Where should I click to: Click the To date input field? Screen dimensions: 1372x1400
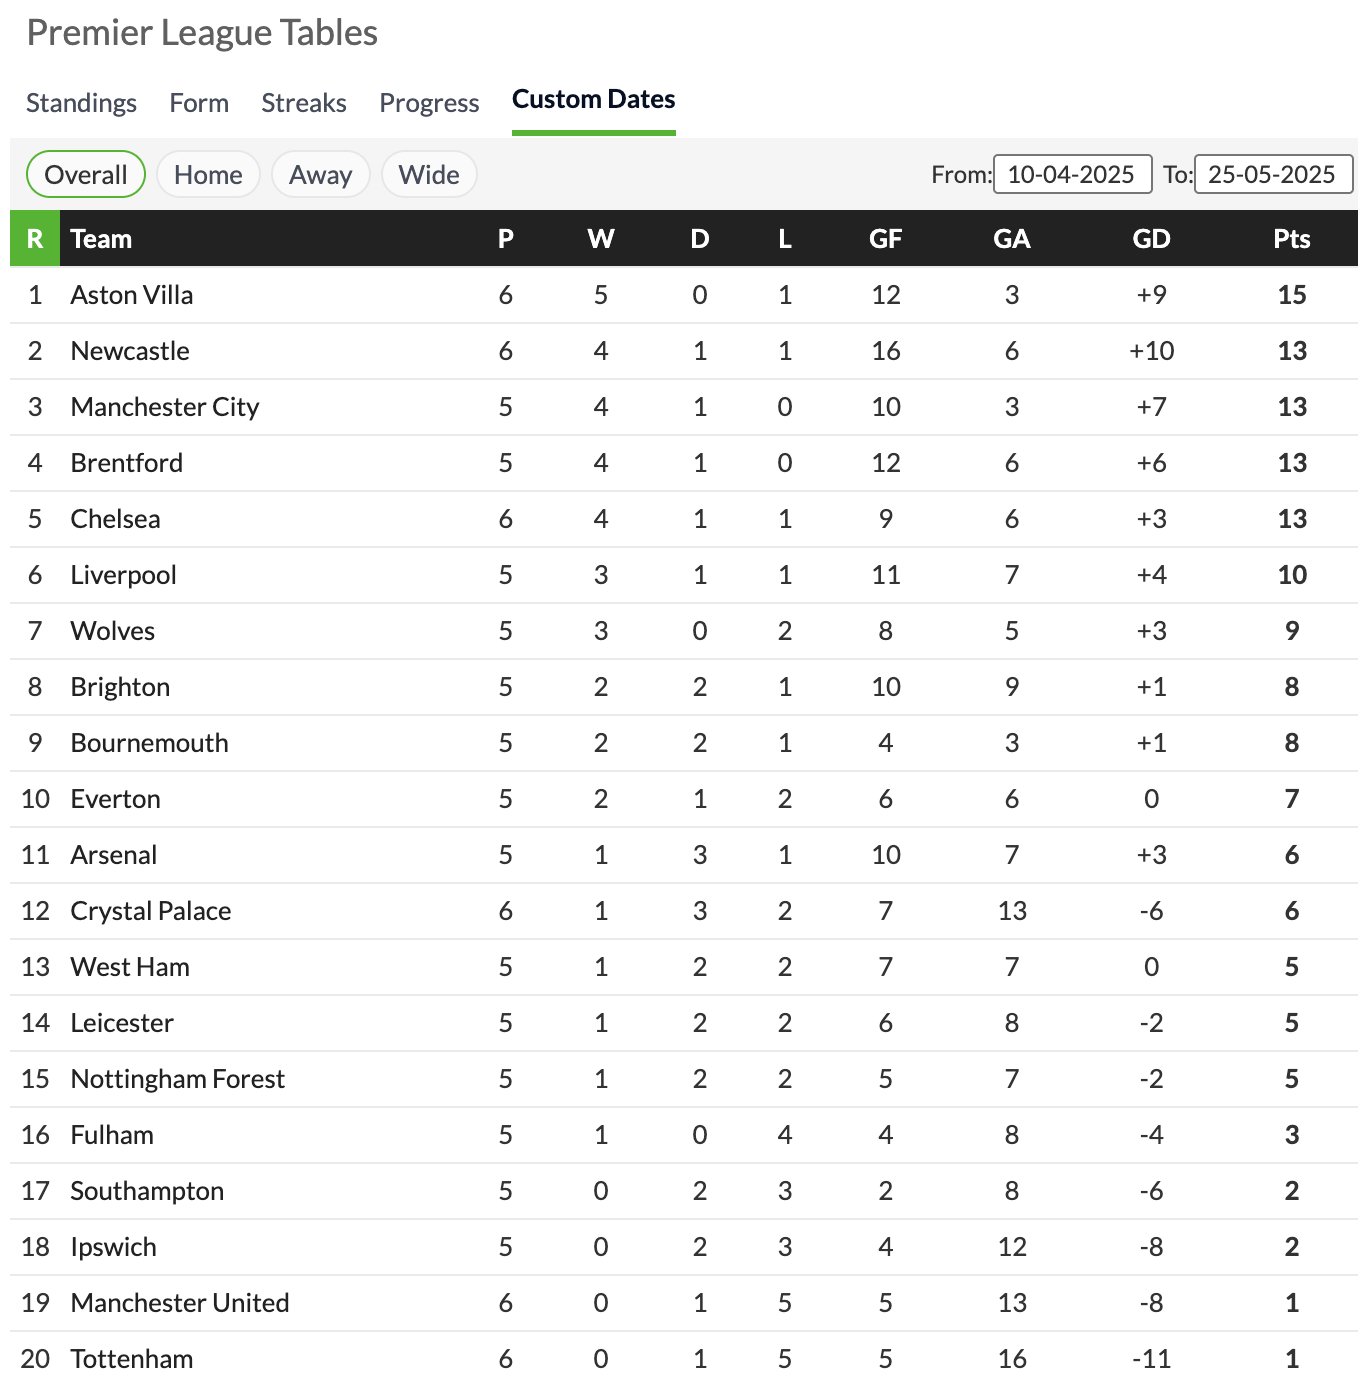point(1272,175)
